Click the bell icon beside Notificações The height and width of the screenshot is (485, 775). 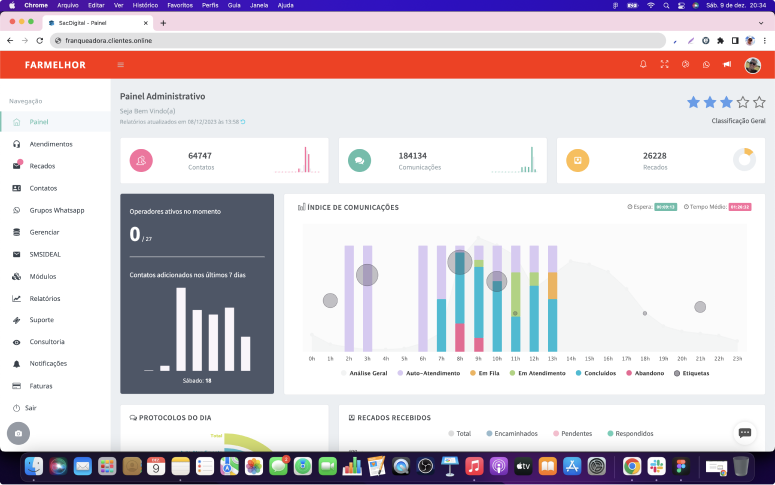[16, 363]
